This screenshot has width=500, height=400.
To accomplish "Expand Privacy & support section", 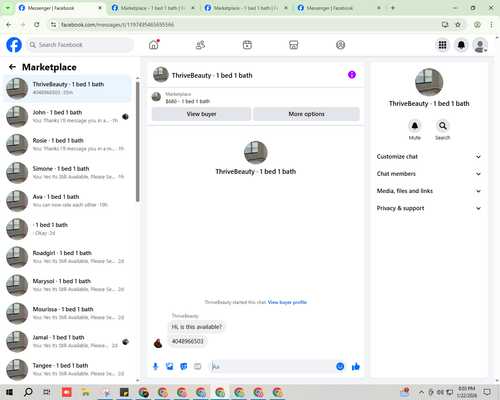I will tap(429, 208).
